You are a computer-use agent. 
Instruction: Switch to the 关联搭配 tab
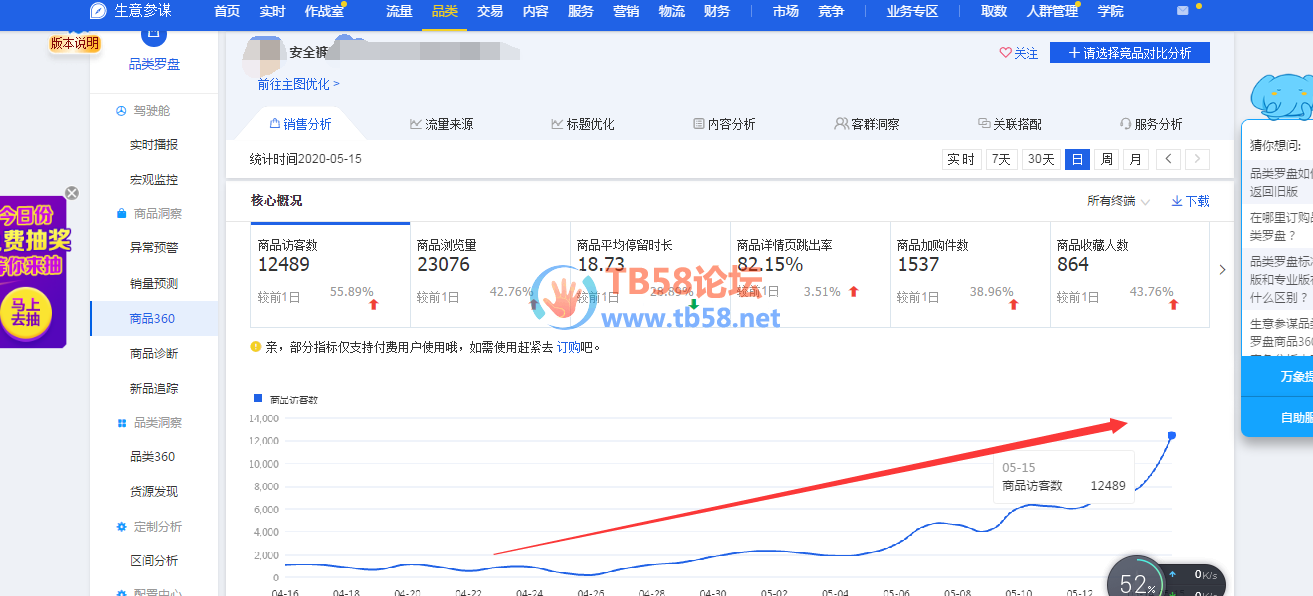1010,124
